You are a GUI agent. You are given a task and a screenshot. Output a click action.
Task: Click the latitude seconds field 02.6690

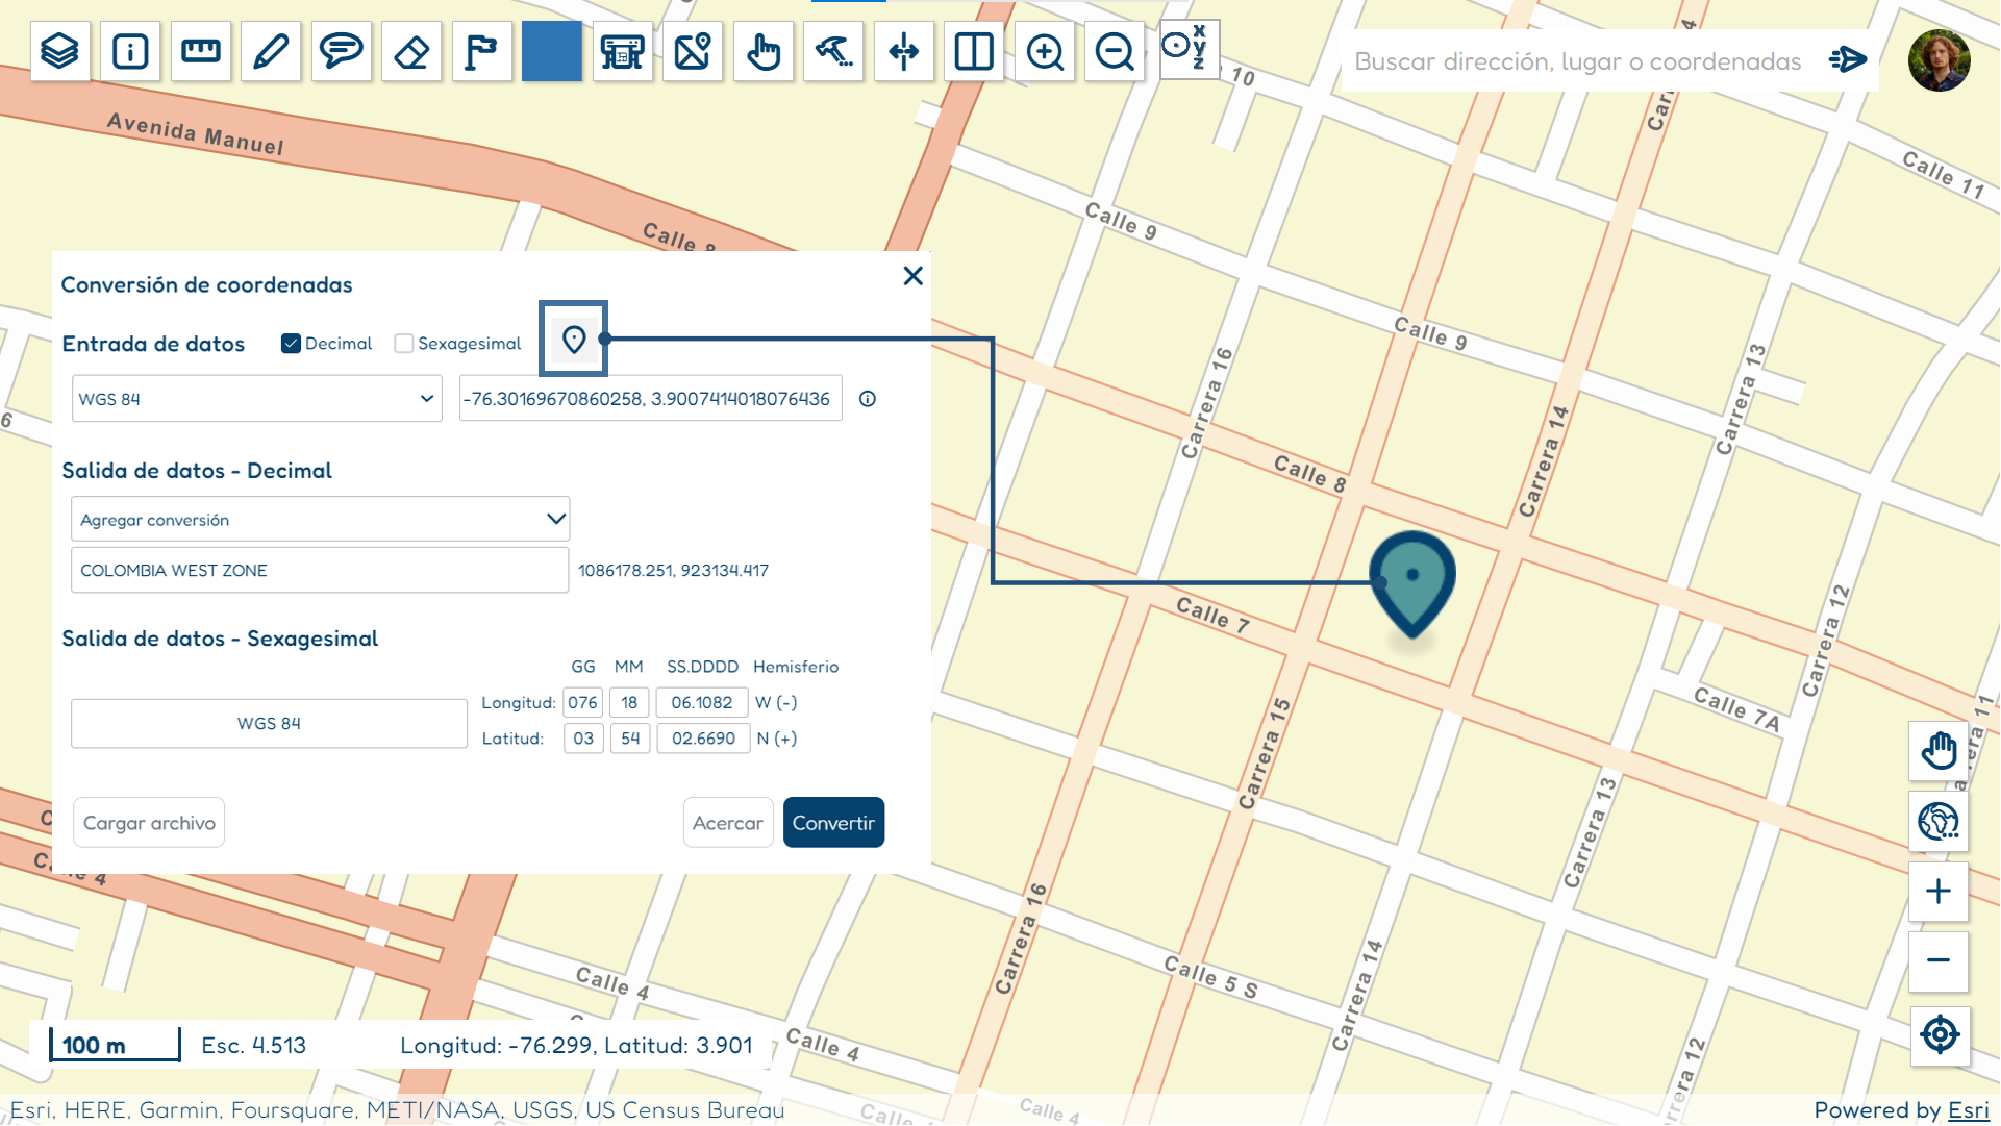coord(703,738)
